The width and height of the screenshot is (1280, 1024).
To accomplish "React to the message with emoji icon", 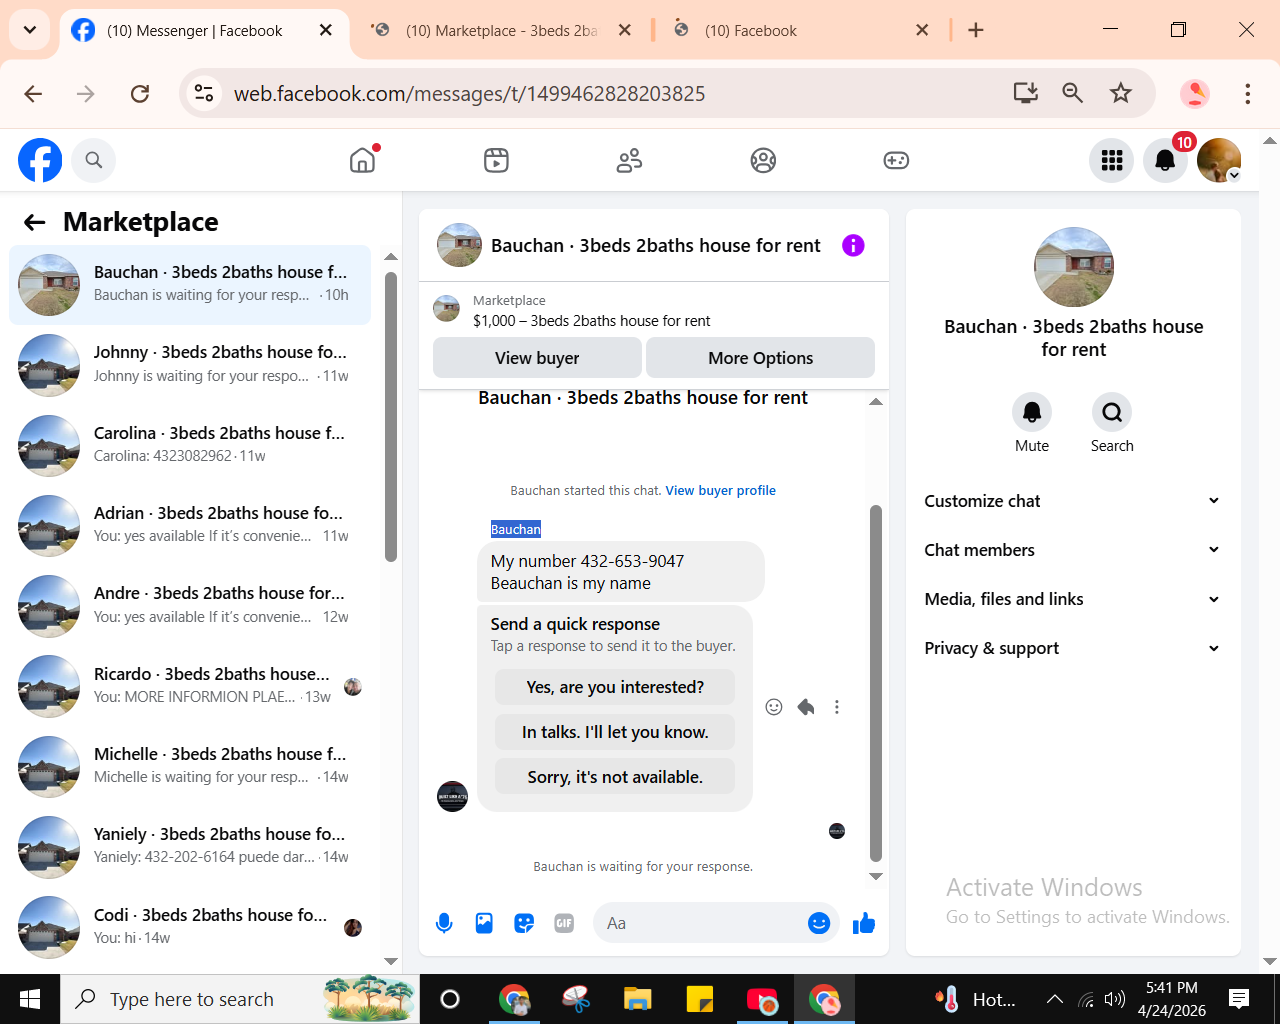I will (774, 707).
